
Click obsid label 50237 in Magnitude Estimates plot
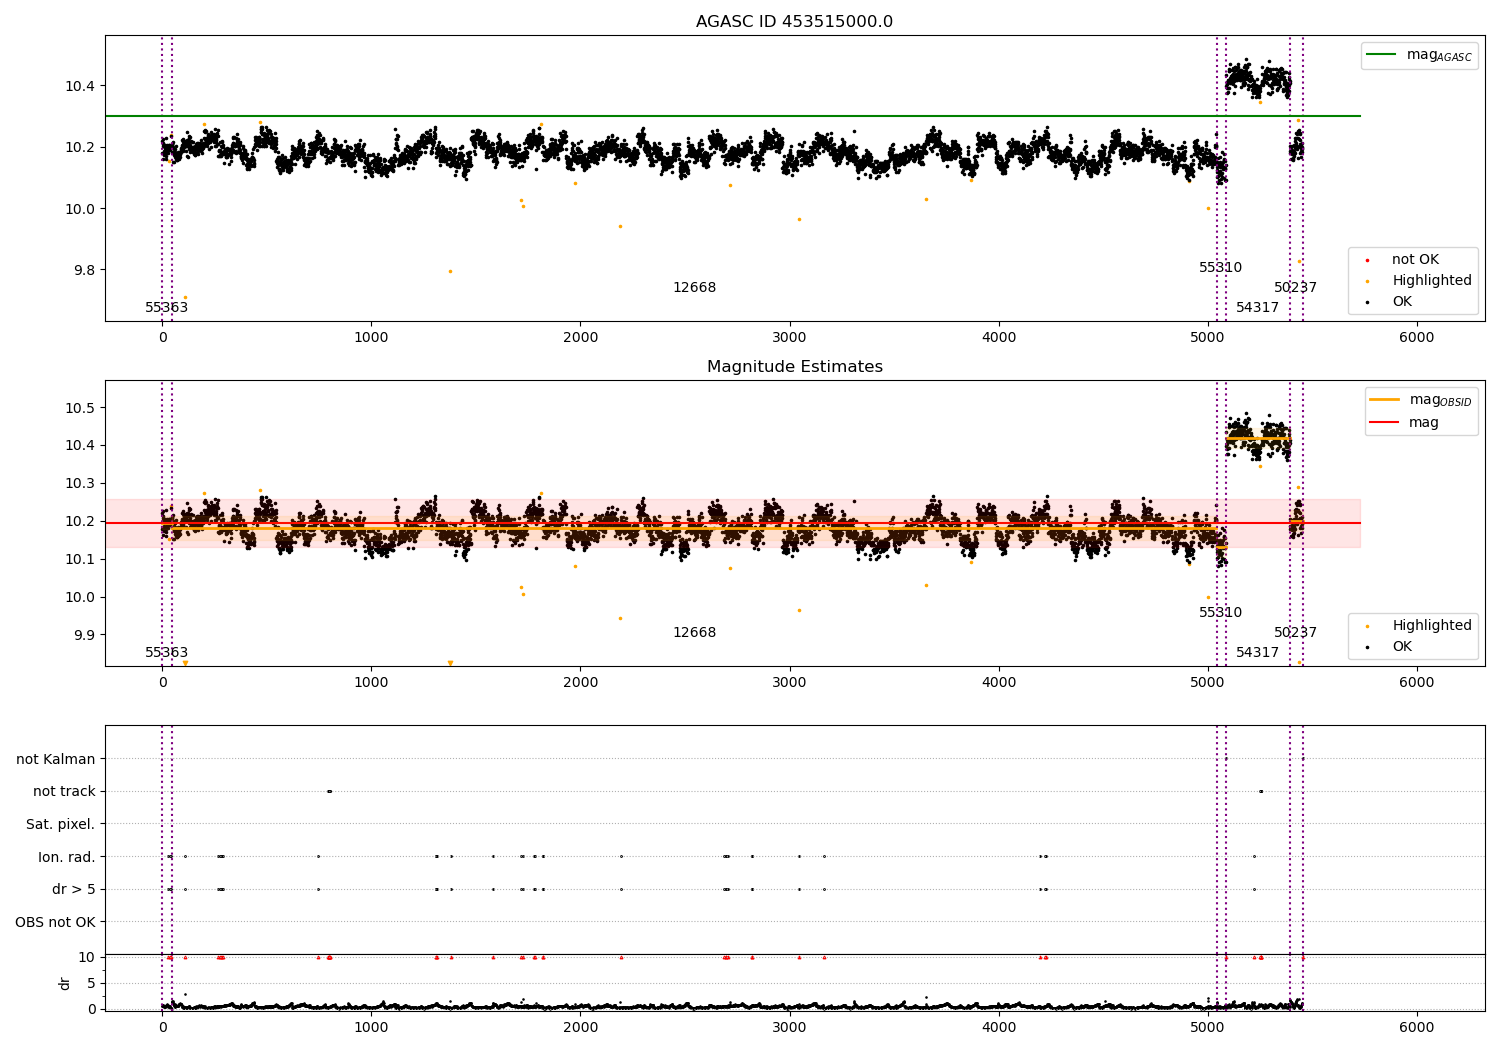click(x=1295, y=633)
